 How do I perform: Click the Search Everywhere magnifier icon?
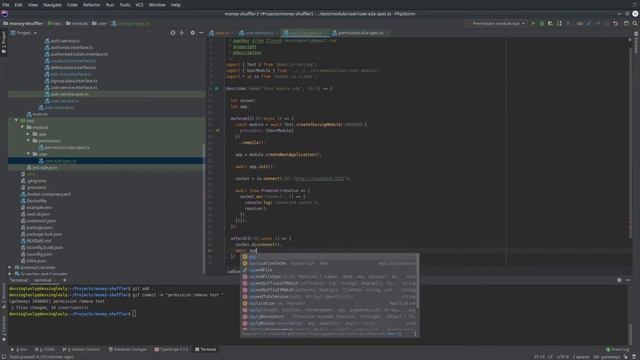coord(635,24)
